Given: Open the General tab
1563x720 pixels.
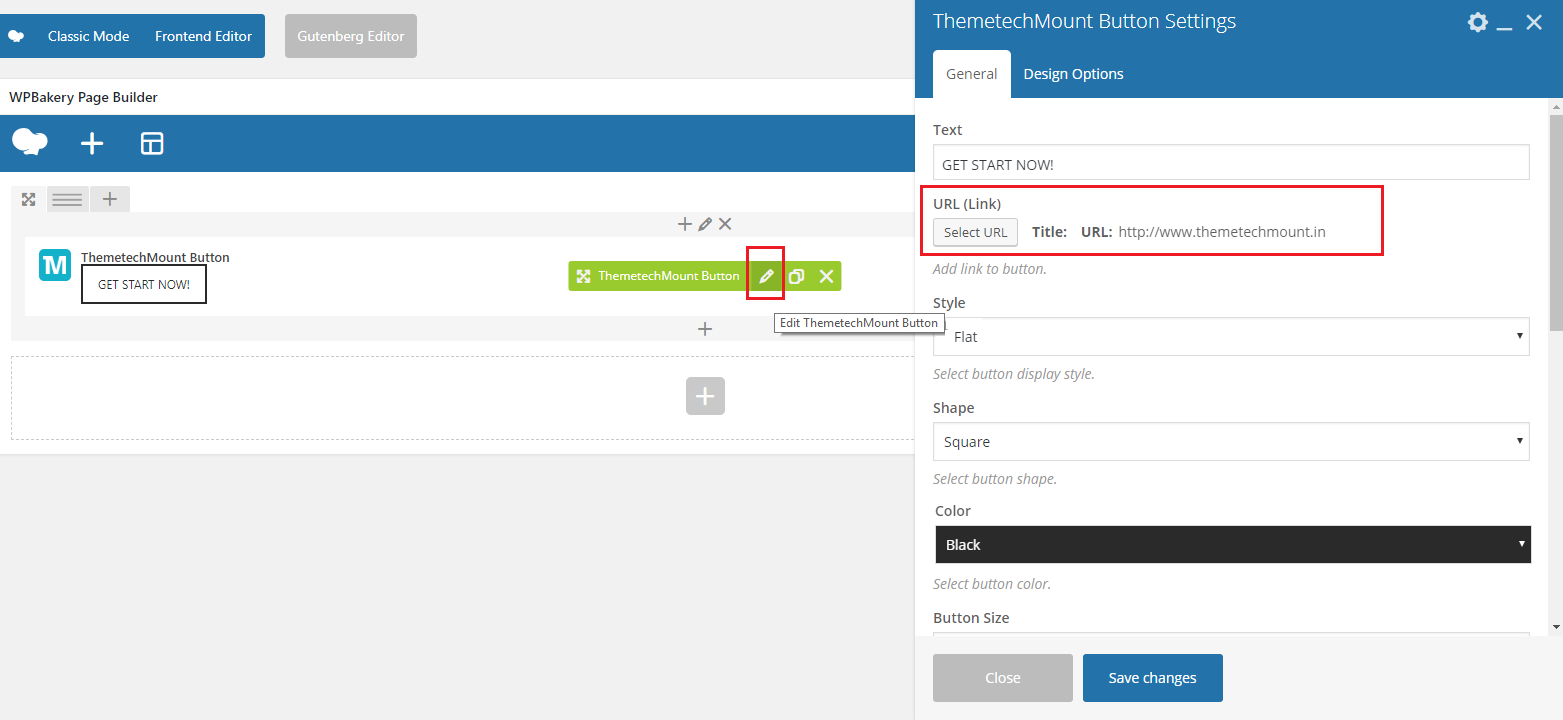Looking at the screenshot, I should (972, 74).
